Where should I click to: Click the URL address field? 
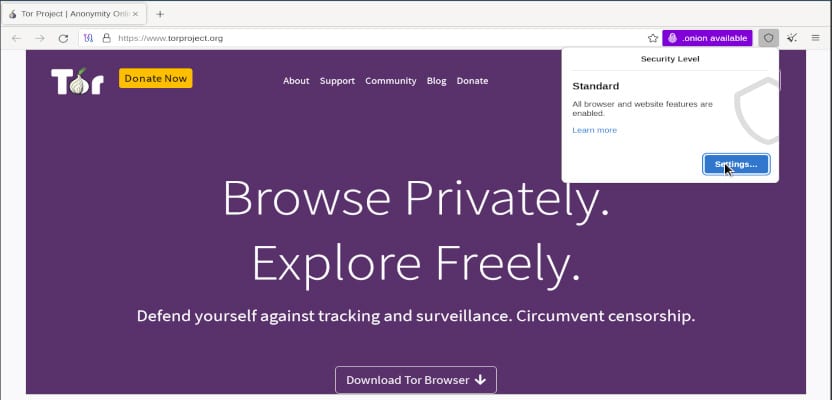click(370, 38)
